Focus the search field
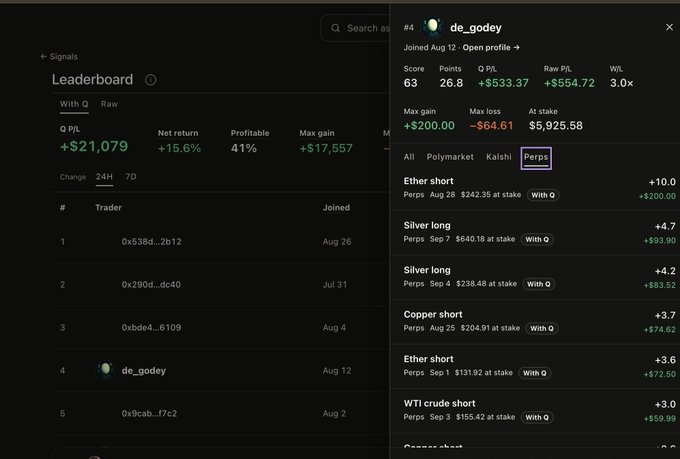This screenshot has height=459, width=680. pos(355,28)
